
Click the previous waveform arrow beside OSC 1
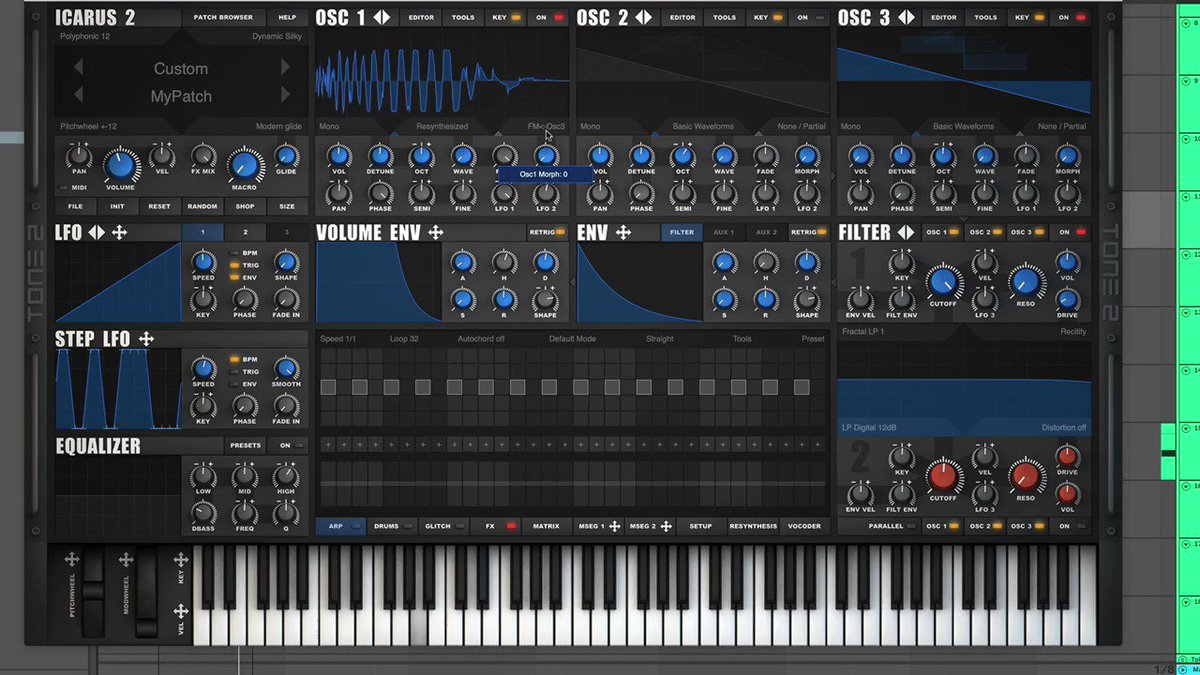[377, 17]
